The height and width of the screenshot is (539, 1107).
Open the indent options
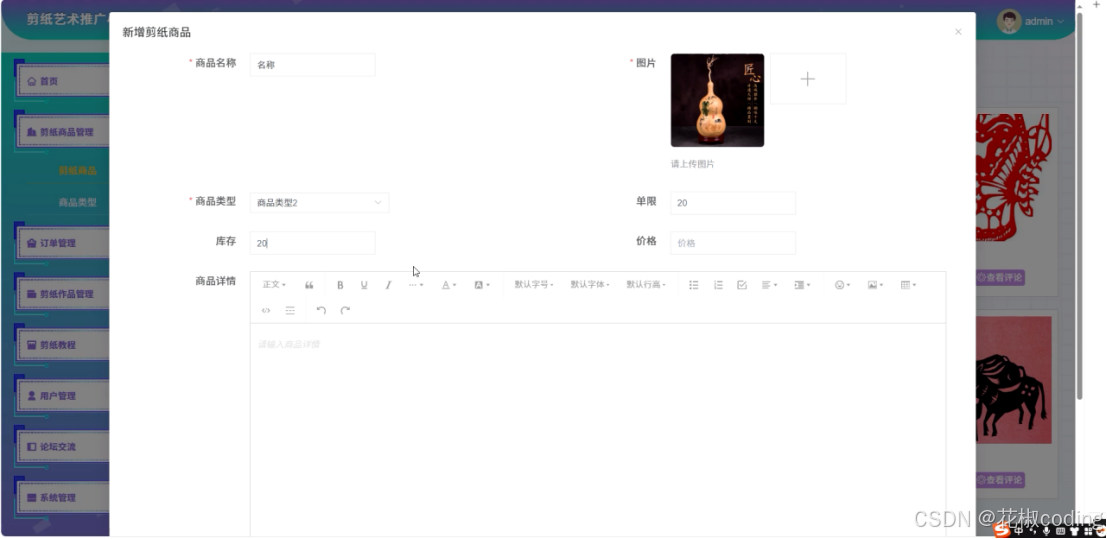coord(802,285)
